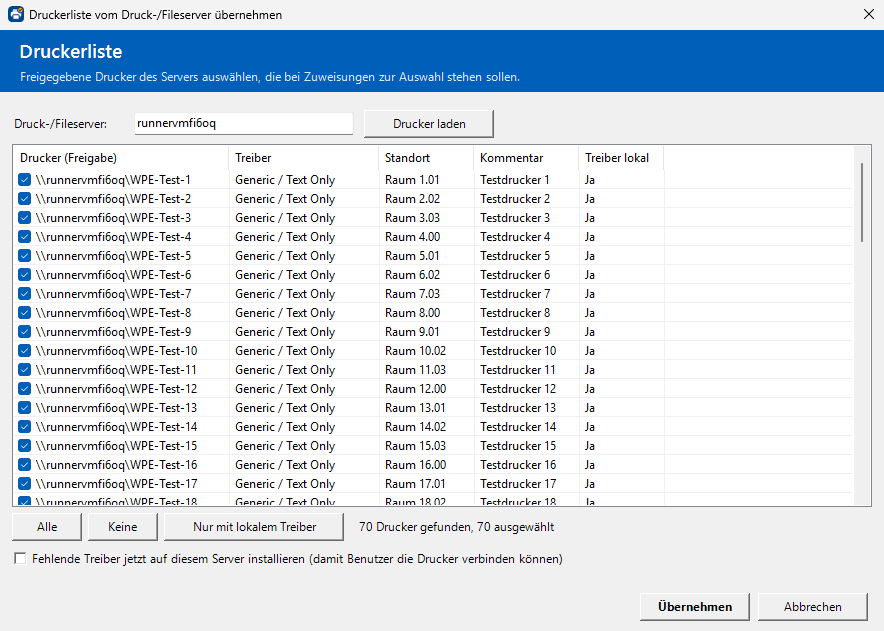Click Generic / Text Only in the WPE-Test-8 row

[x=285, y=313]
